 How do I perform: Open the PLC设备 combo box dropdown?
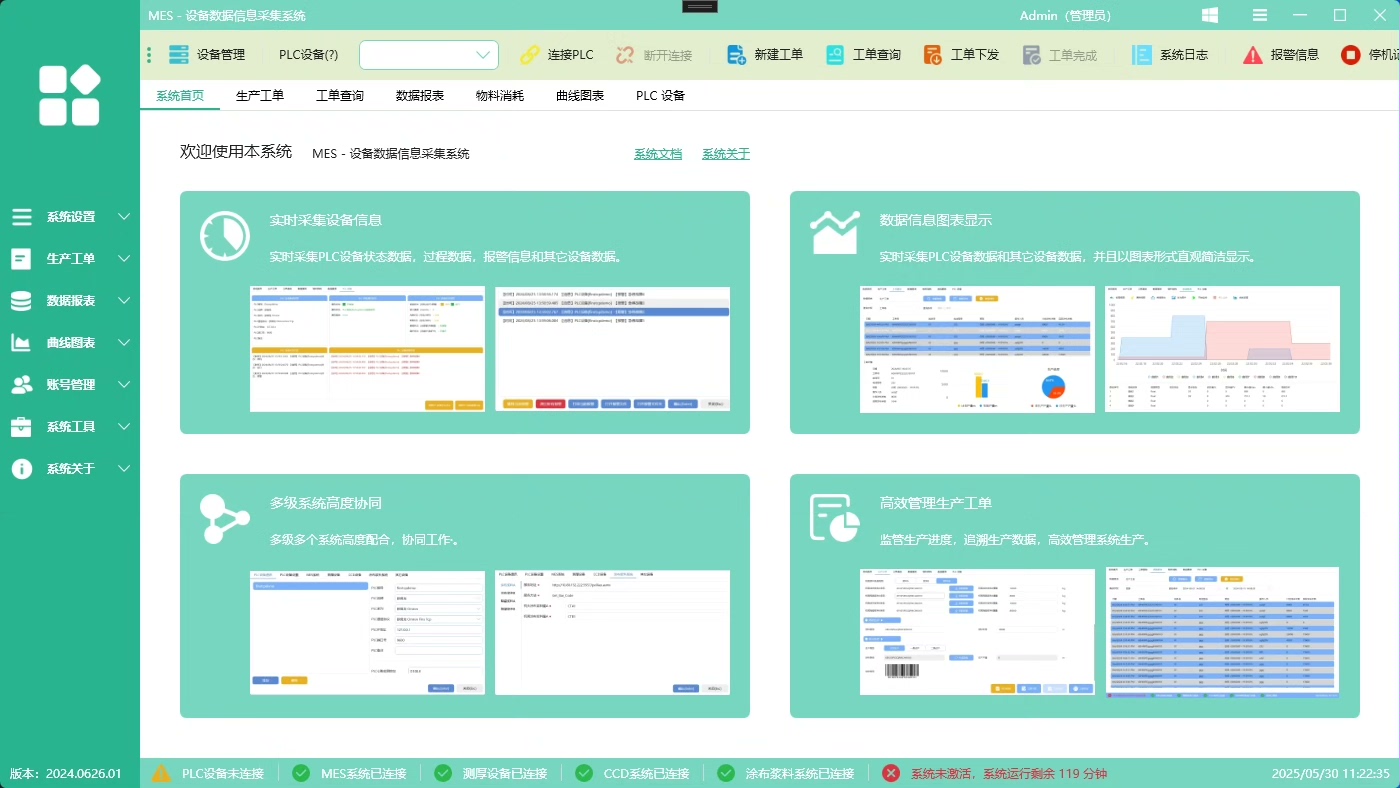tap(482, 55)
